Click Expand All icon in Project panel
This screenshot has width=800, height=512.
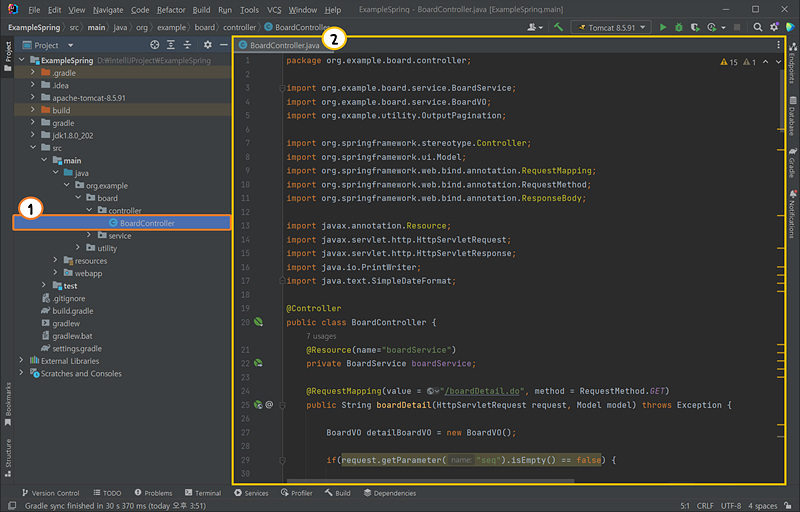pyautogui.click(x=171, y=45)
